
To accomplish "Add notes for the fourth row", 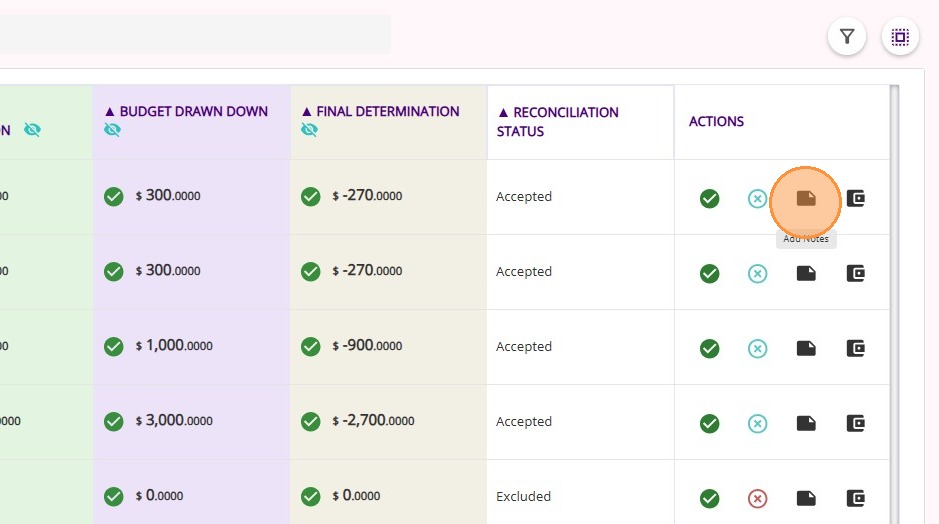I will click(806, 423).
